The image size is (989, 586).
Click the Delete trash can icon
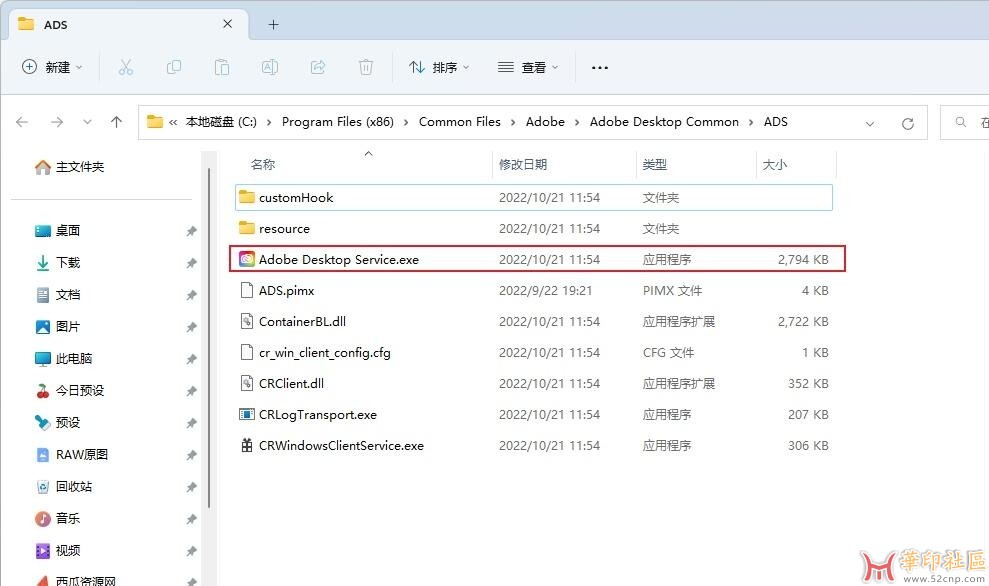(x=366, y=67)
